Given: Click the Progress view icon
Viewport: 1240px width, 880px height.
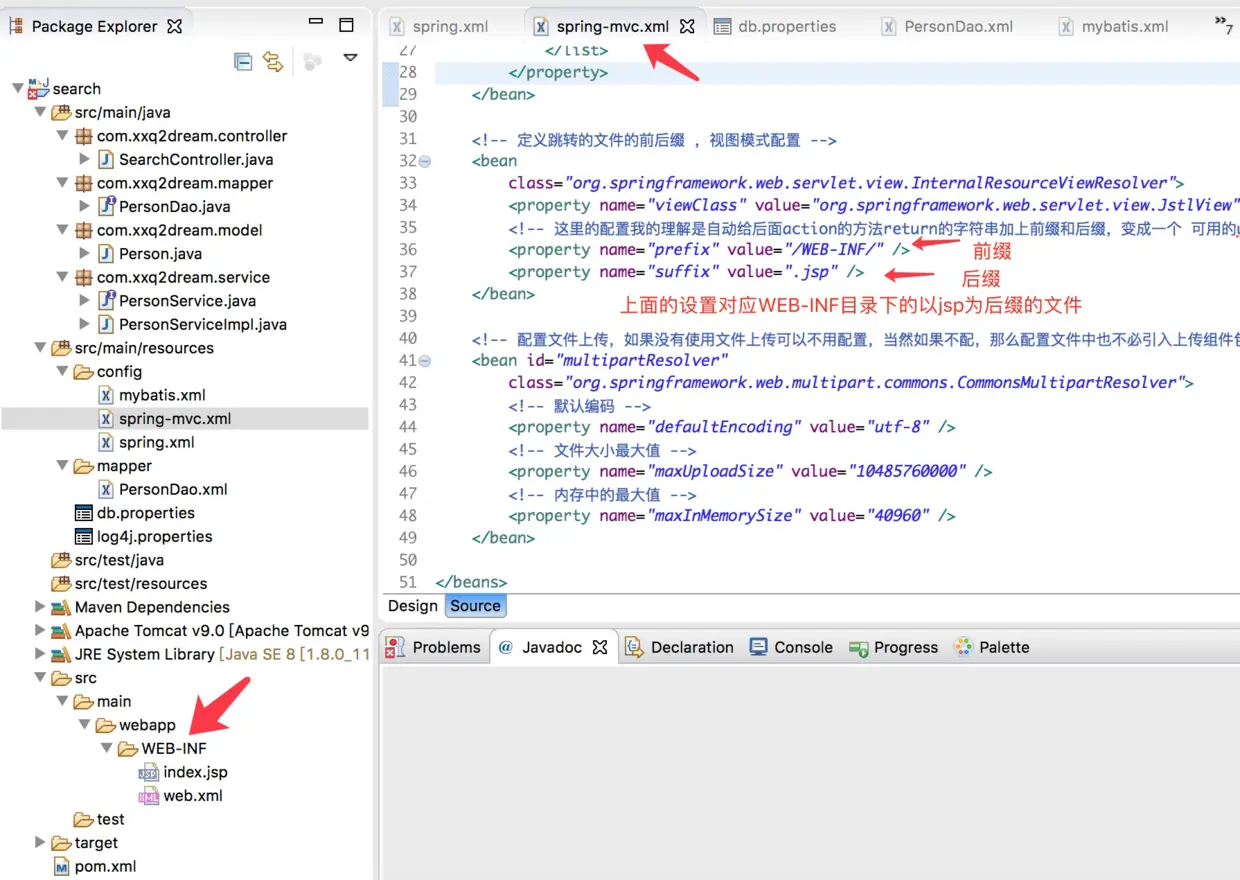Looking at the screenshot, I should (x=893, y=647).
